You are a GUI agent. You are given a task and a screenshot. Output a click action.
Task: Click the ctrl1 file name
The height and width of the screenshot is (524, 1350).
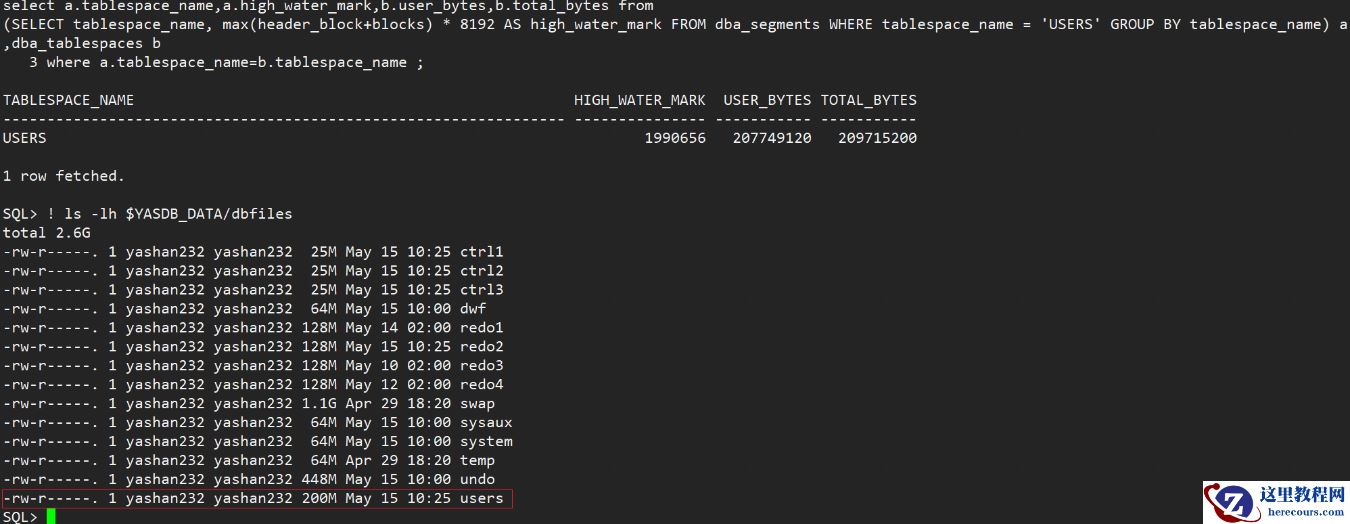click(481, 252)
